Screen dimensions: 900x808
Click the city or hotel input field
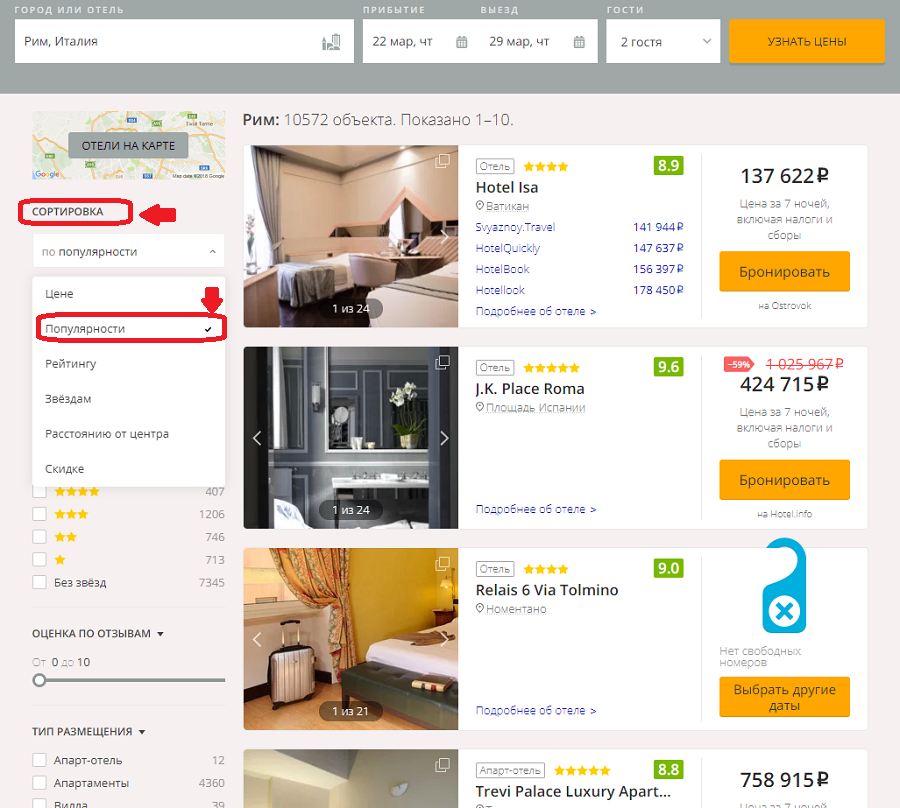coord(184,41)
